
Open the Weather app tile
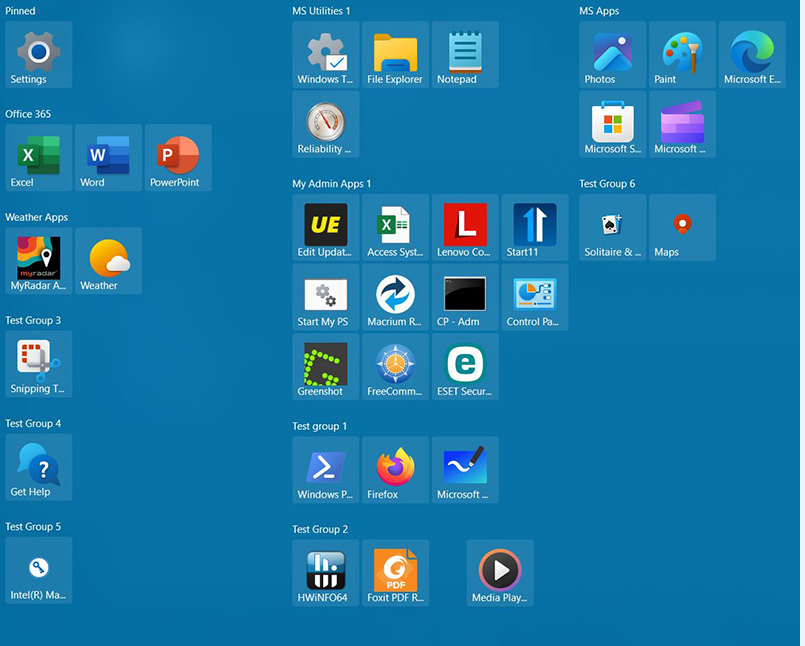tap(108, 261)
